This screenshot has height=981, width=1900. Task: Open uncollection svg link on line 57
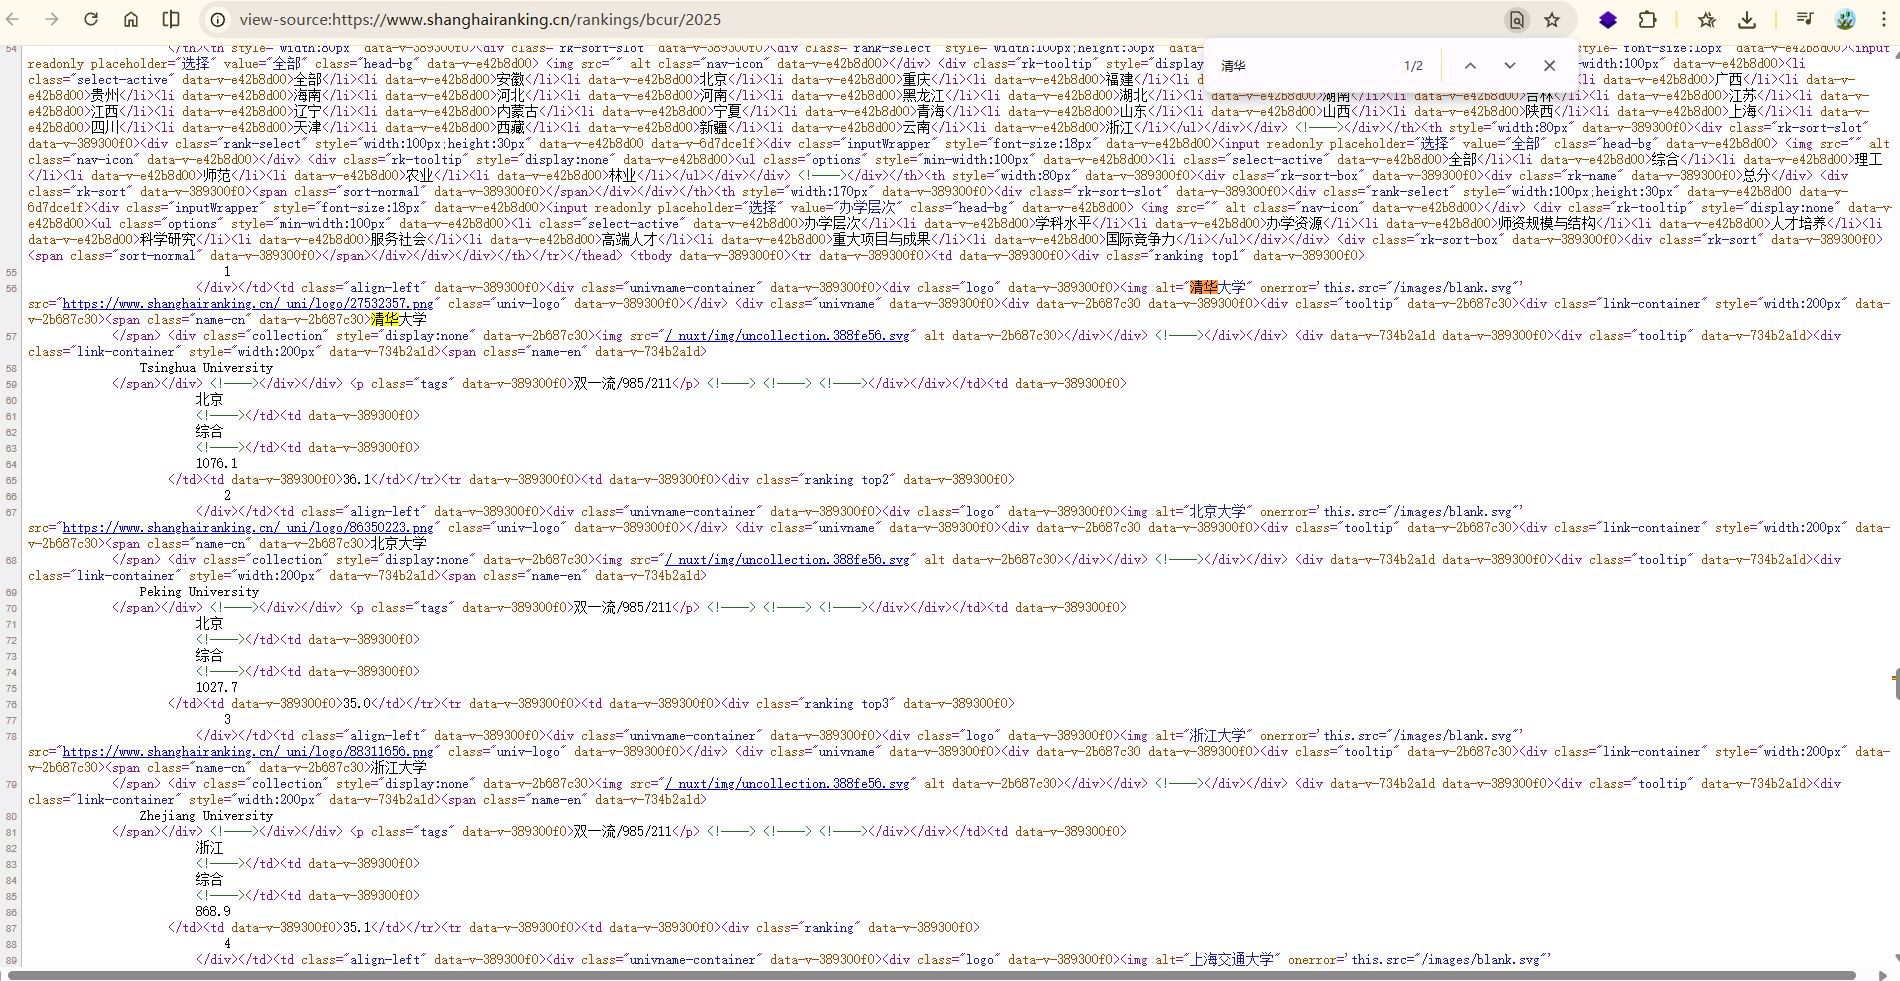click(788, 335)
